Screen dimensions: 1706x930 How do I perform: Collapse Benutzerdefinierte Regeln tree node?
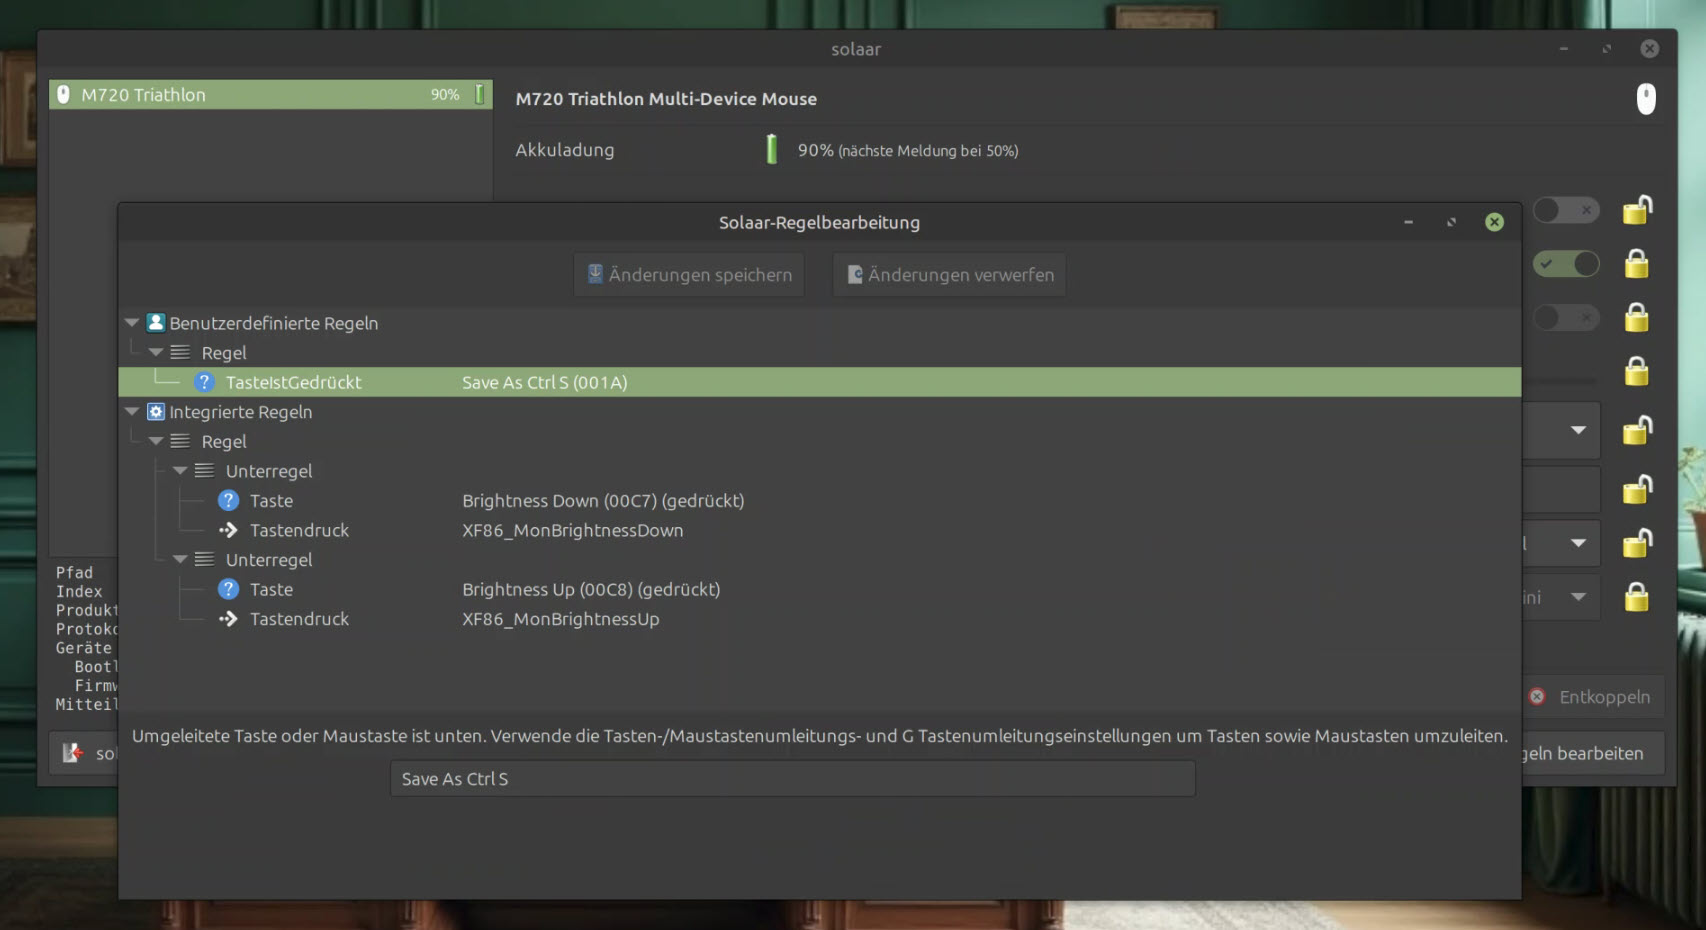(132, 323)
